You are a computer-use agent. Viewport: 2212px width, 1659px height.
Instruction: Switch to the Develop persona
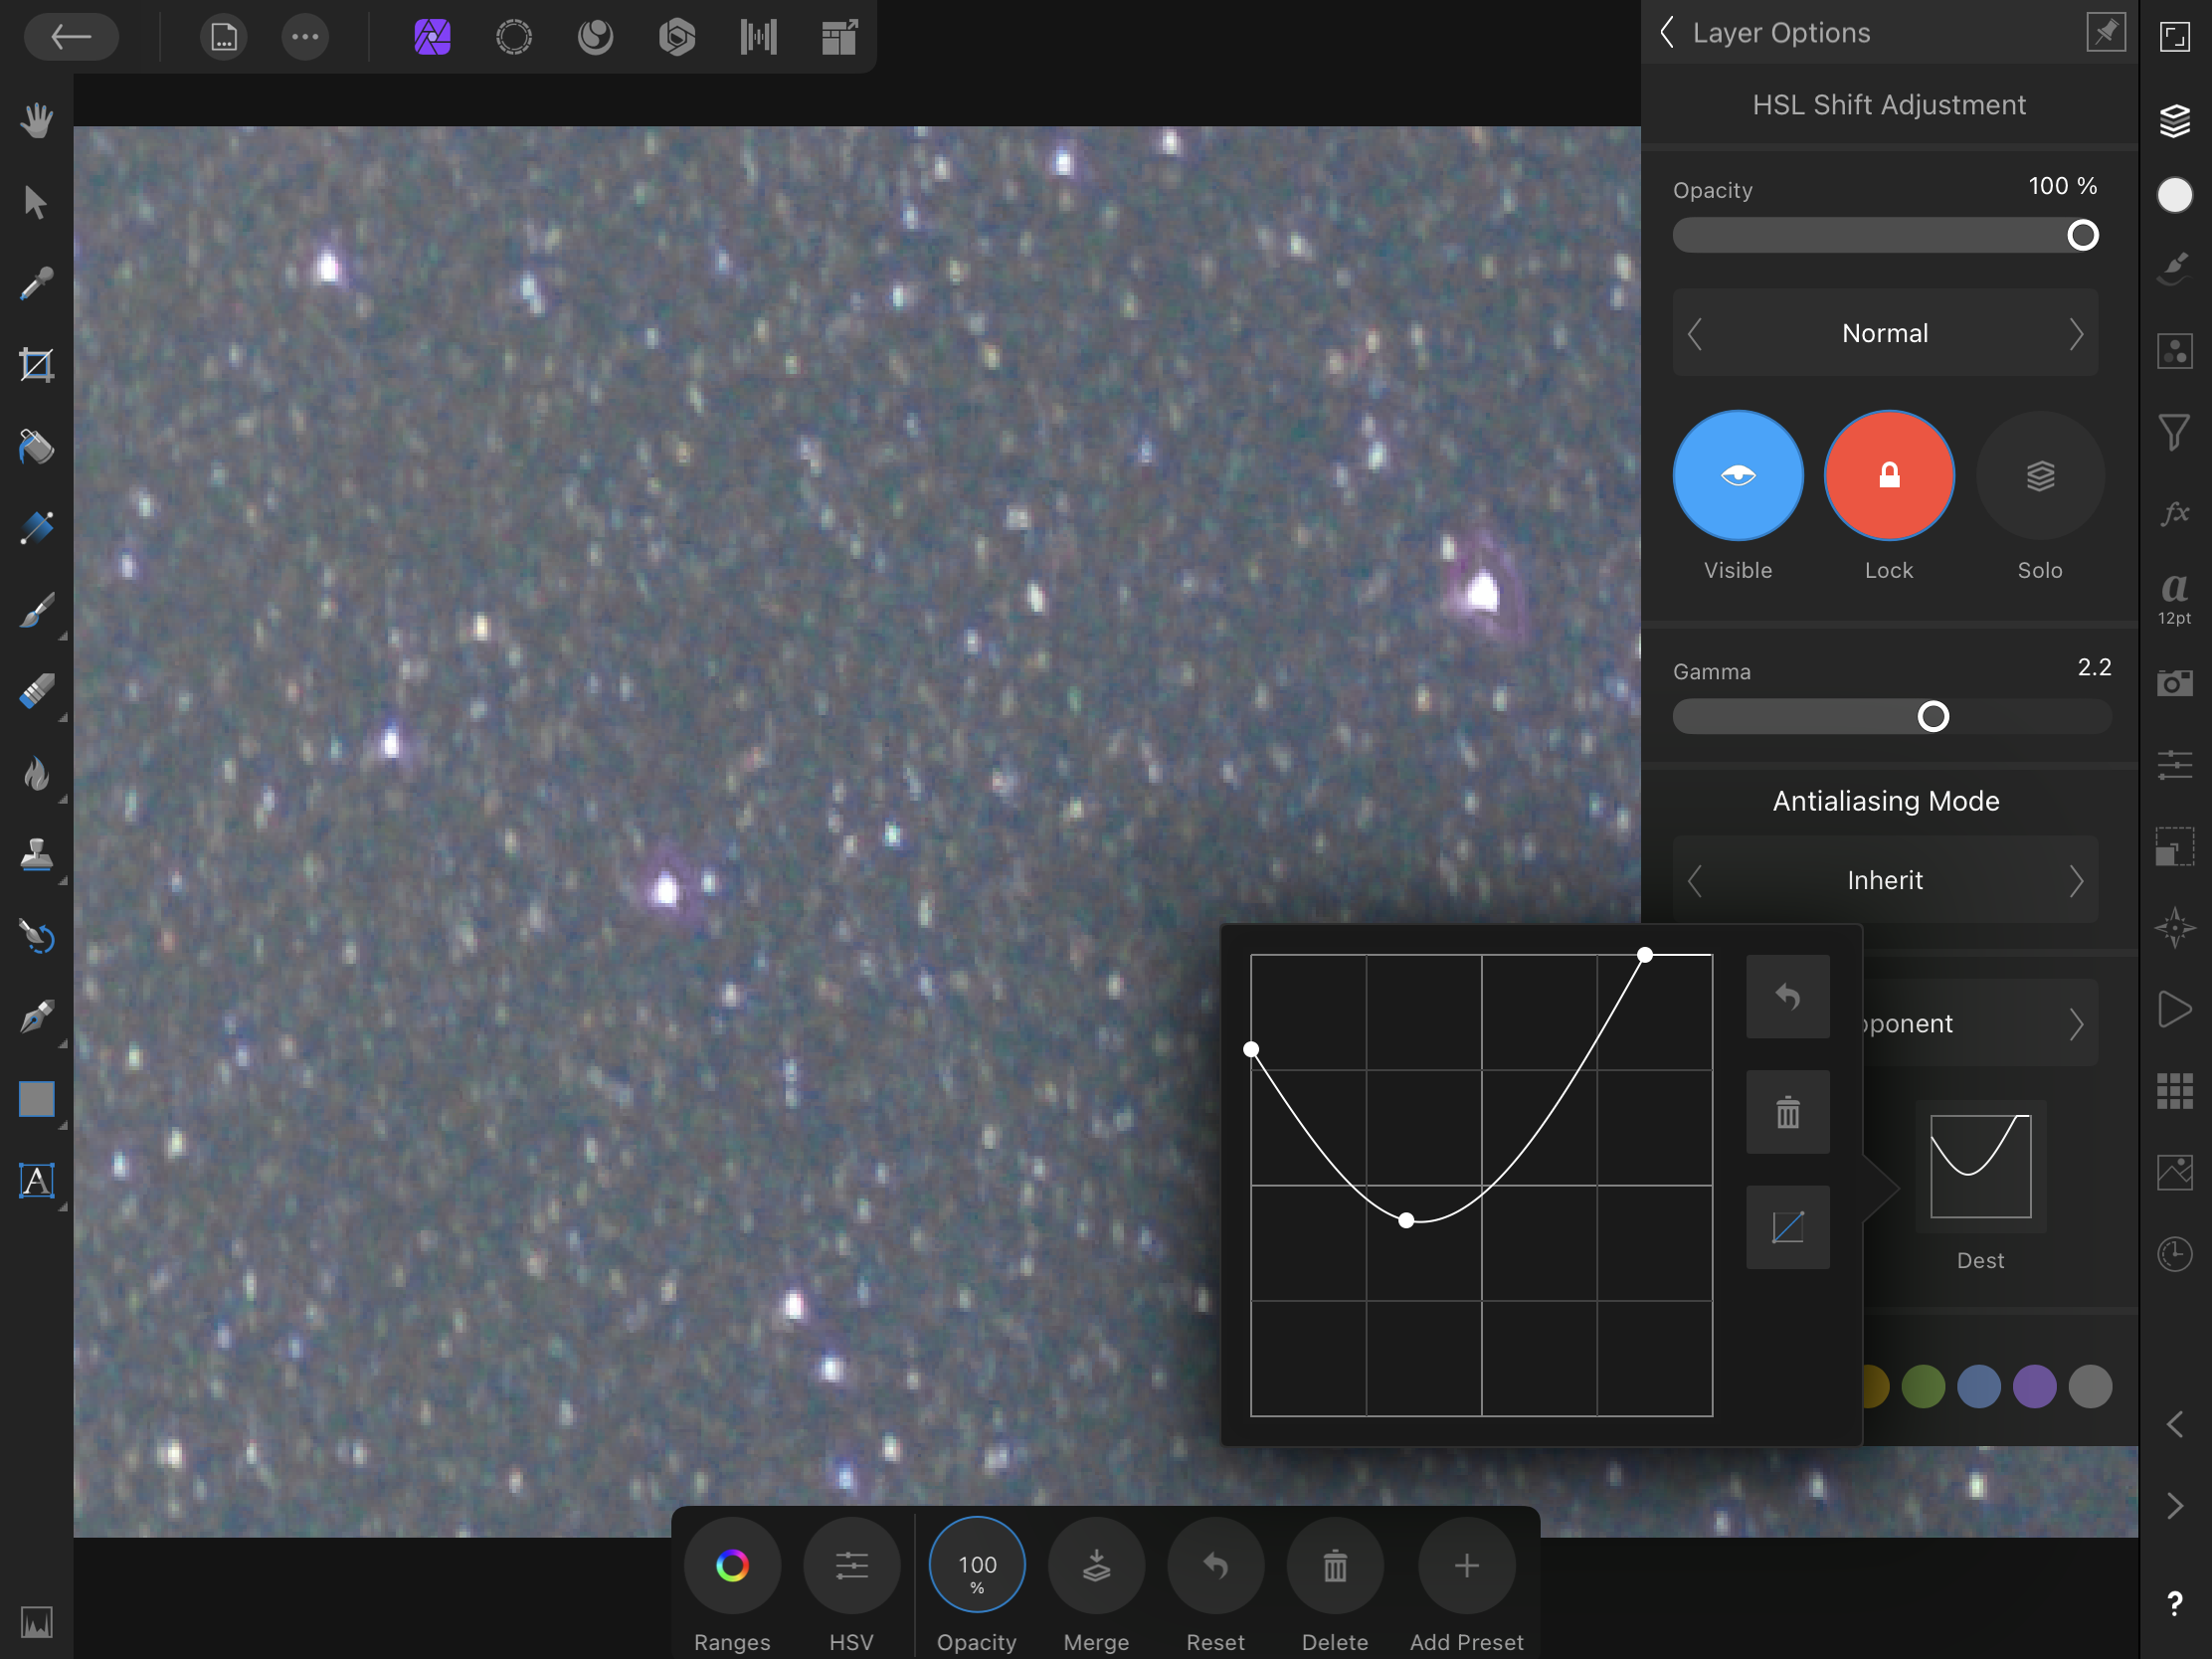[x=677, y=38]
